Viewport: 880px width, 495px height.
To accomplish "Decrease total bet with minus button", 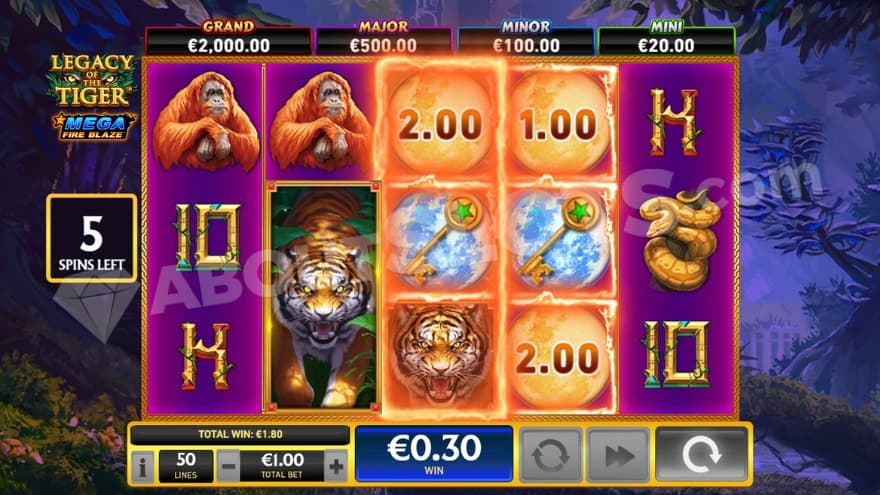I will point(228,466).
